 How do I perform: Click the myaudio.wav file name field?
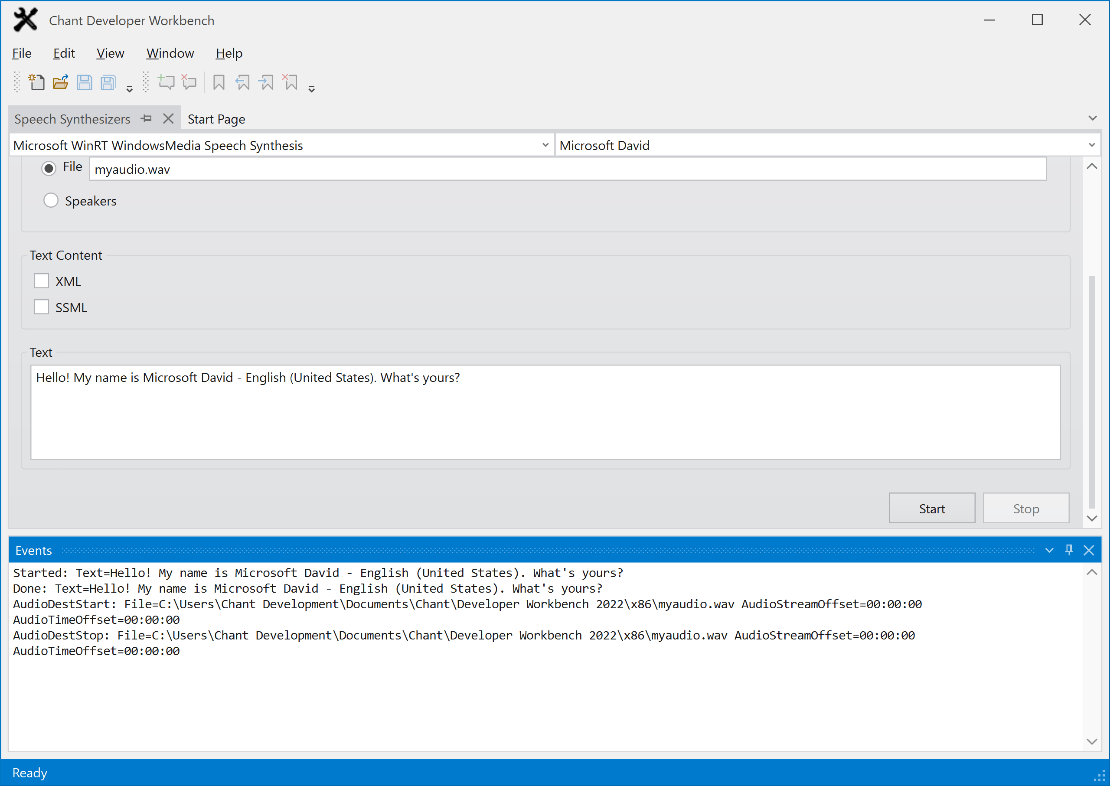pyautogui.click(x=567, y=169)
